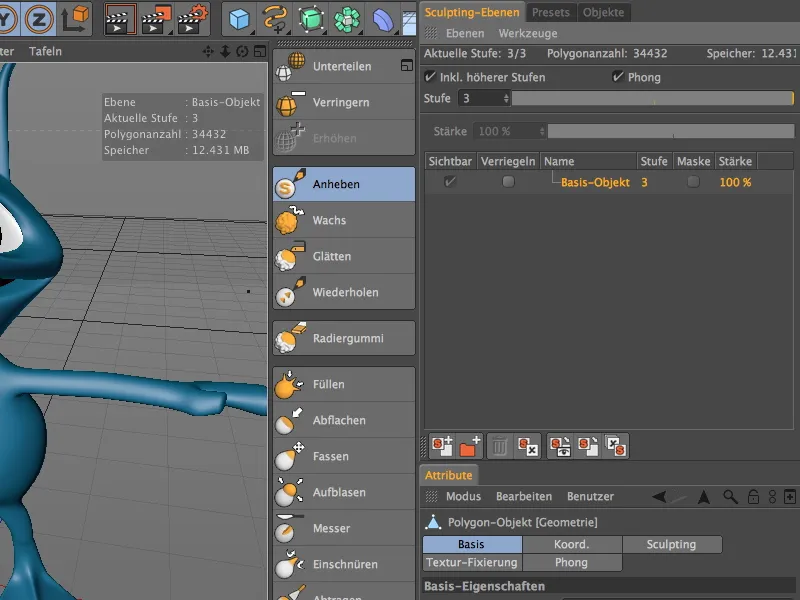Image resolution: width=800 pixels, height=600 pixels.
Task: Switch the coordinate system icon
Action: click(x=74, y=19)
